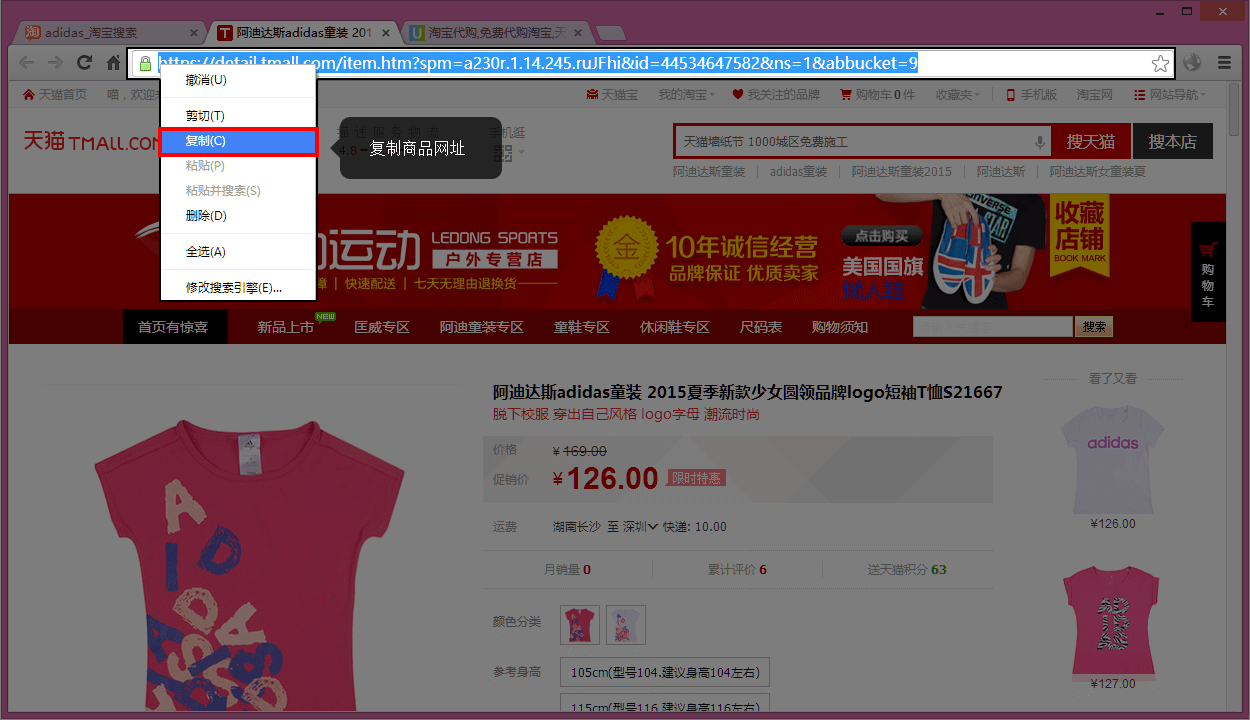Image resolution: width=1250 pixels, height=720 pixels.
Task: Open the 新品上市 shop tab
Action: [286, 327]
